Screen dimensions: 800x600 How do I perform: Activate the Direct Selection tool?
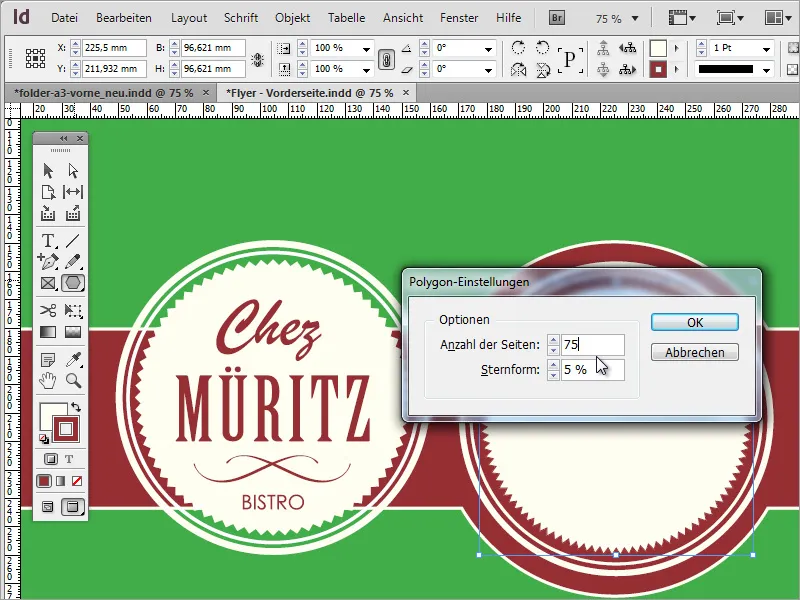(x=72, y=171)
